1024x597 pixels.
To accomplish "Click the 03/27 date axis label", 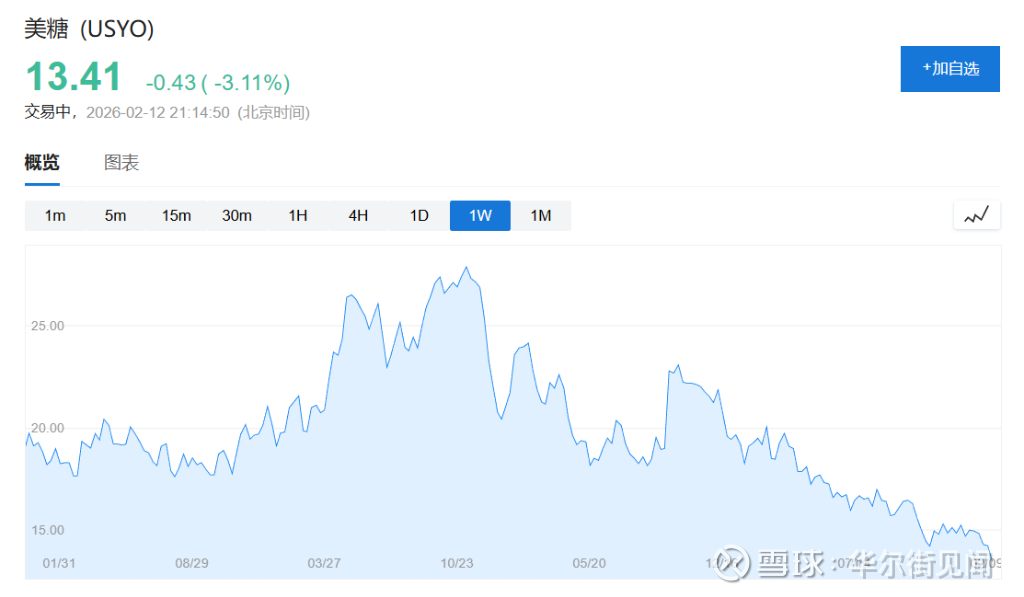I will pyautogui.click(x=324, y=563).
